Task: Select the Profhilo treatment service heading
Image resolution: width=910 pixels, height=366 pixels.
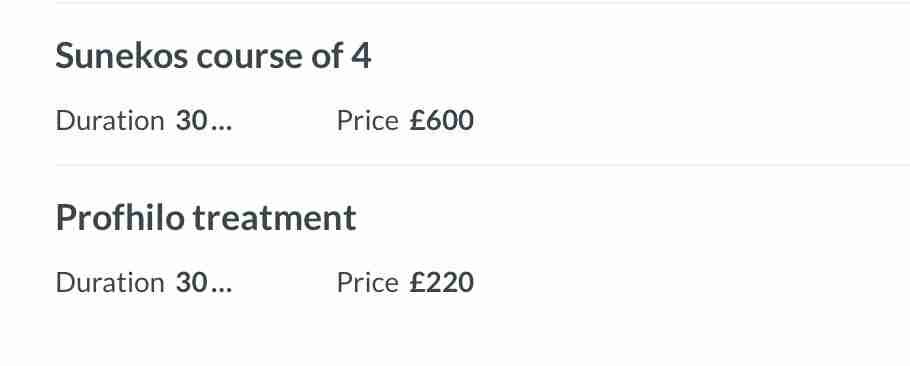Action: pyautogui.click(x=206, y=218)
